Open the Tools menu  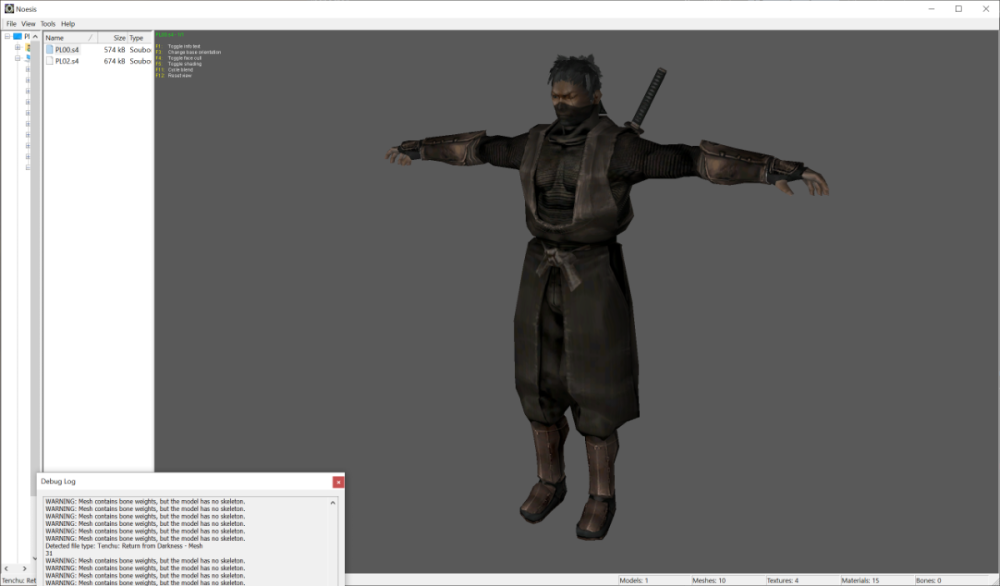[48, 24]
